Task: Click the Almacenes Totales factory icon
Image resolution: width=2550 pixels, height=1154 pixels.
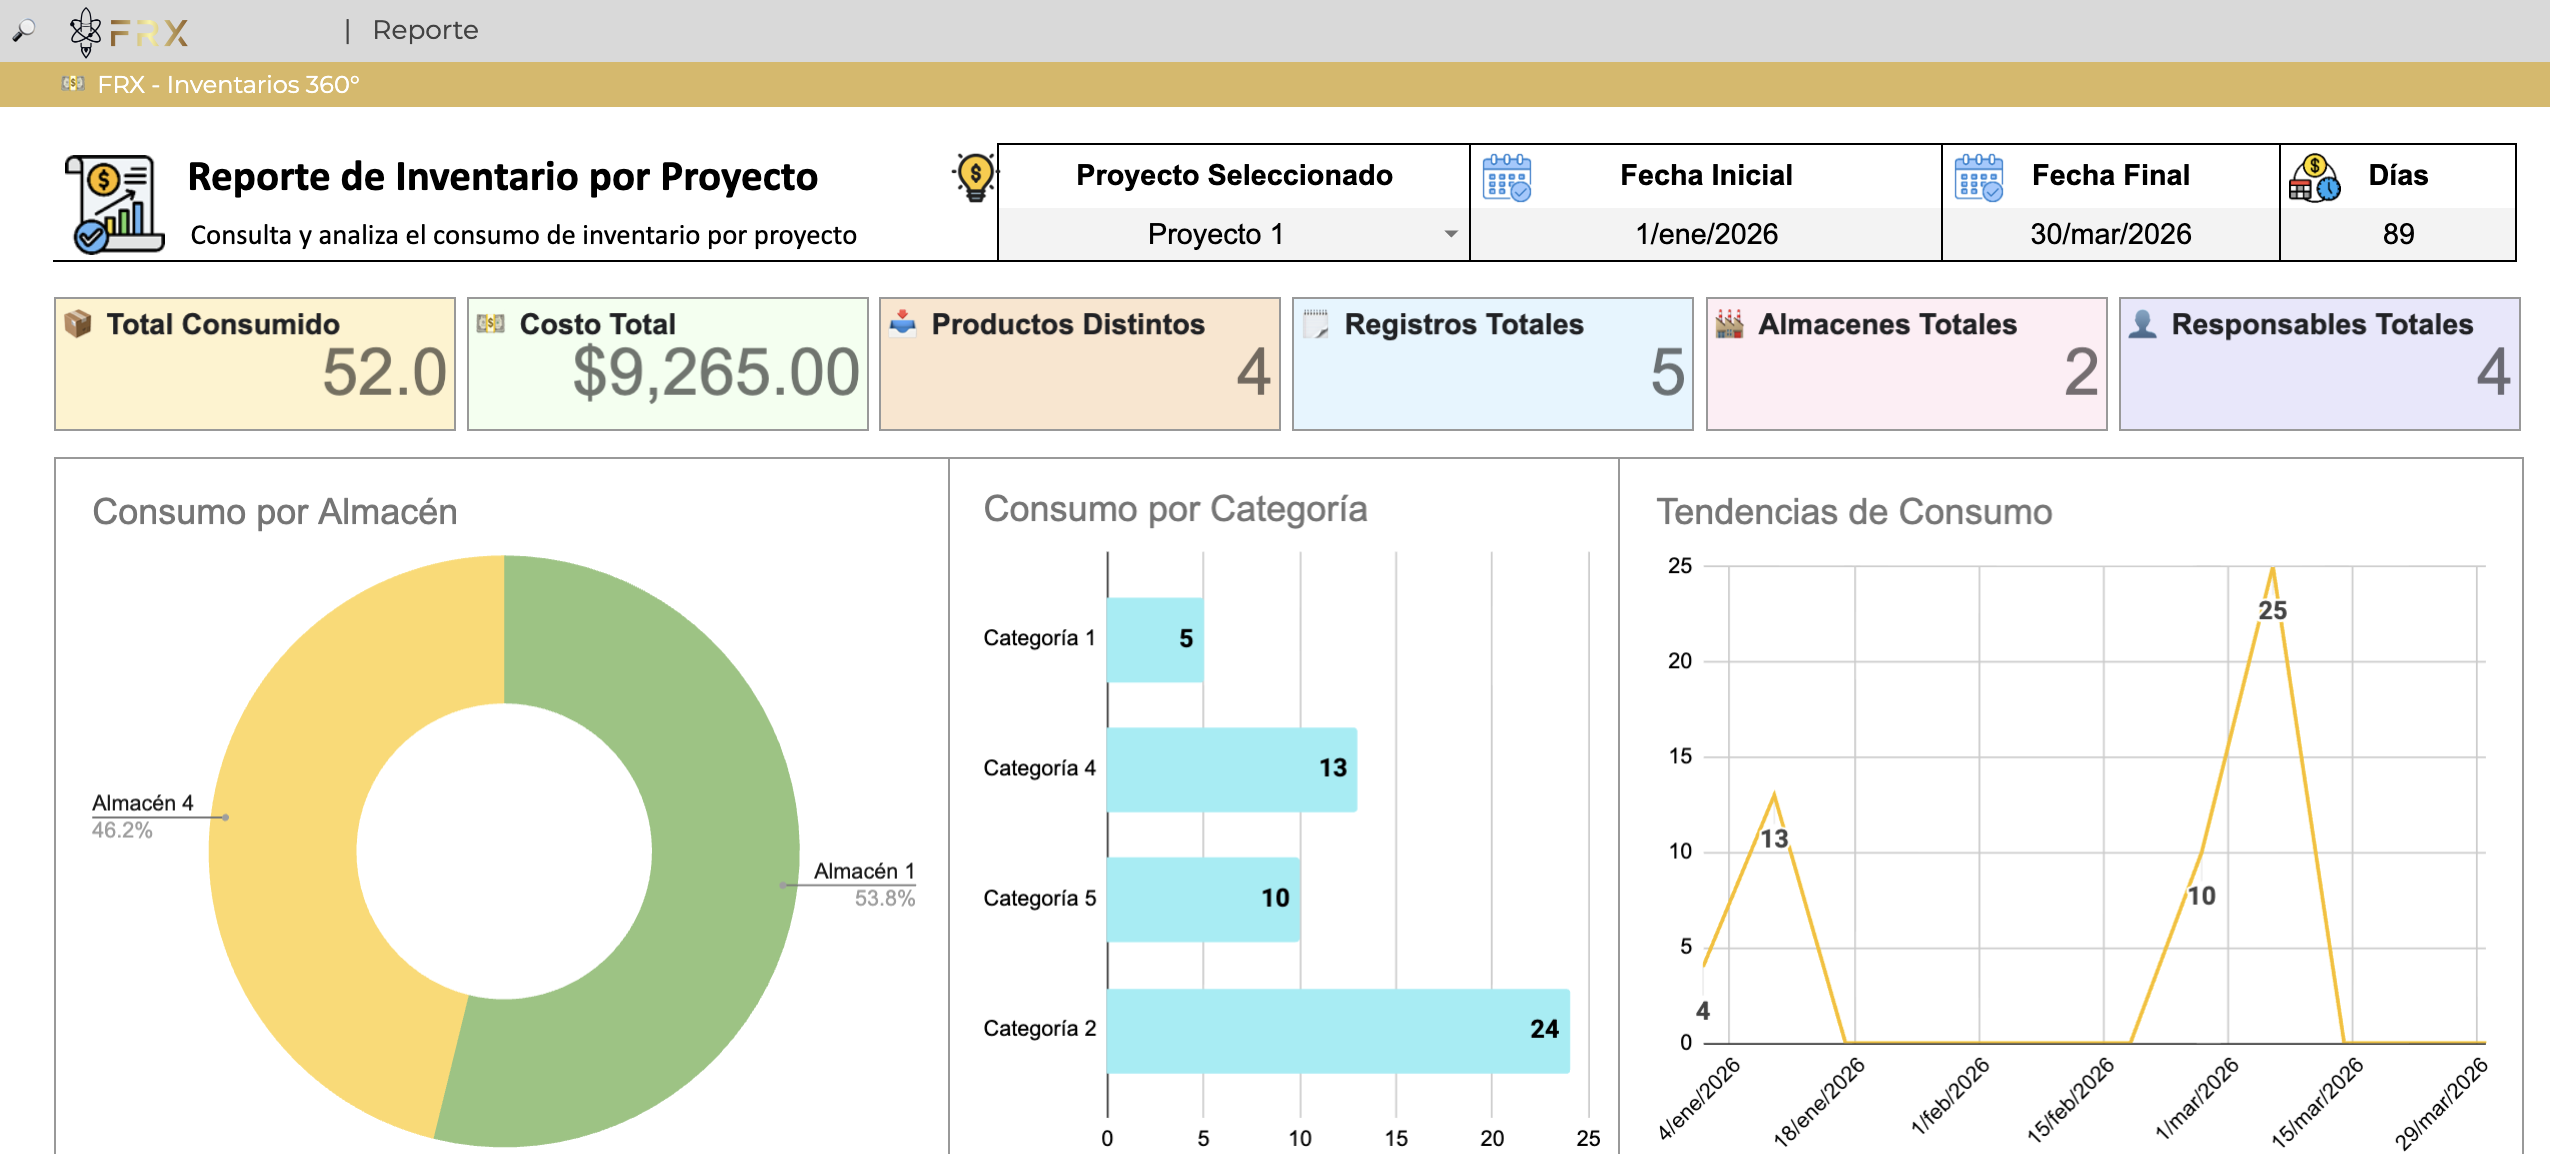Action: [1729, 324]
